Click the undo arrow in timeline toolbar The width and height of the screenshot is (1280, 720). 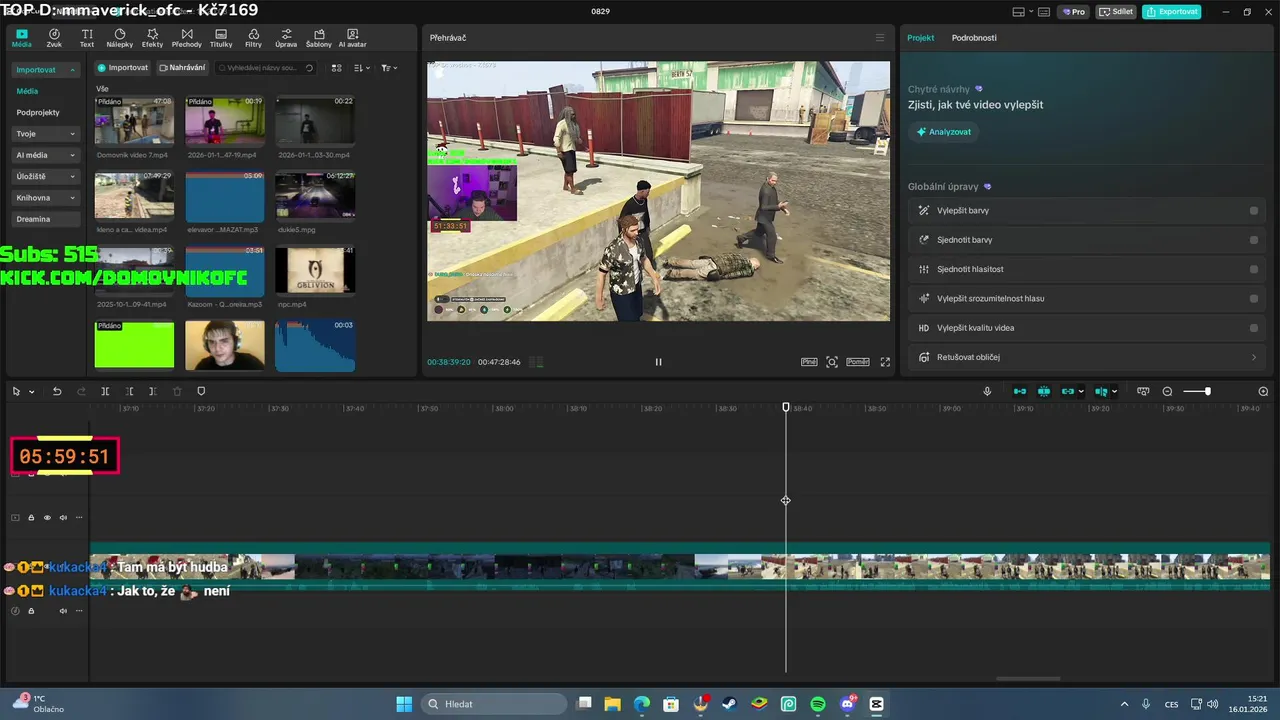[x=57, y=391]
